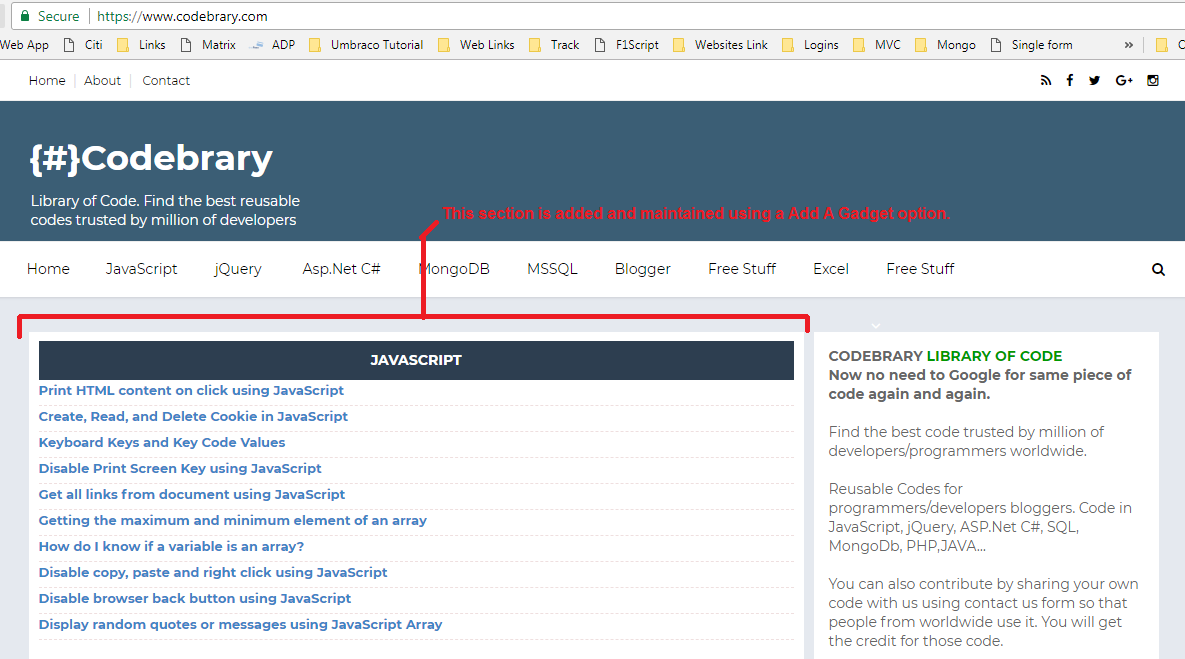Click inside the browser address bar
This screenshot has width=1185, height=659.
(x=300, y=15)
